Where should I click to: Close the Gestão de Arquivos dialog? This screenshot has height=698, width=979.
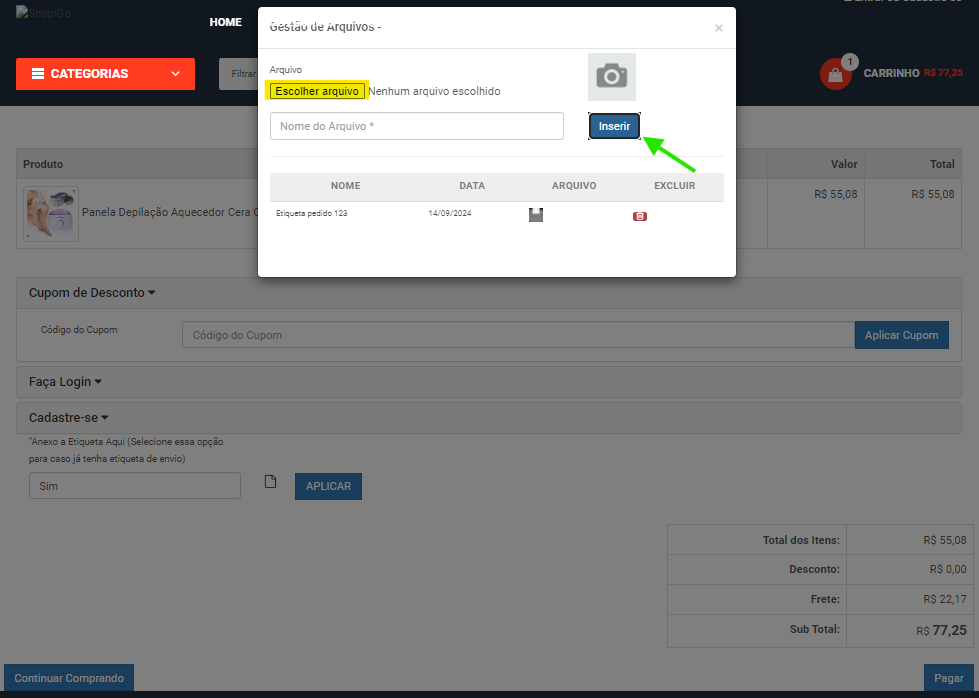click(718, 28)
